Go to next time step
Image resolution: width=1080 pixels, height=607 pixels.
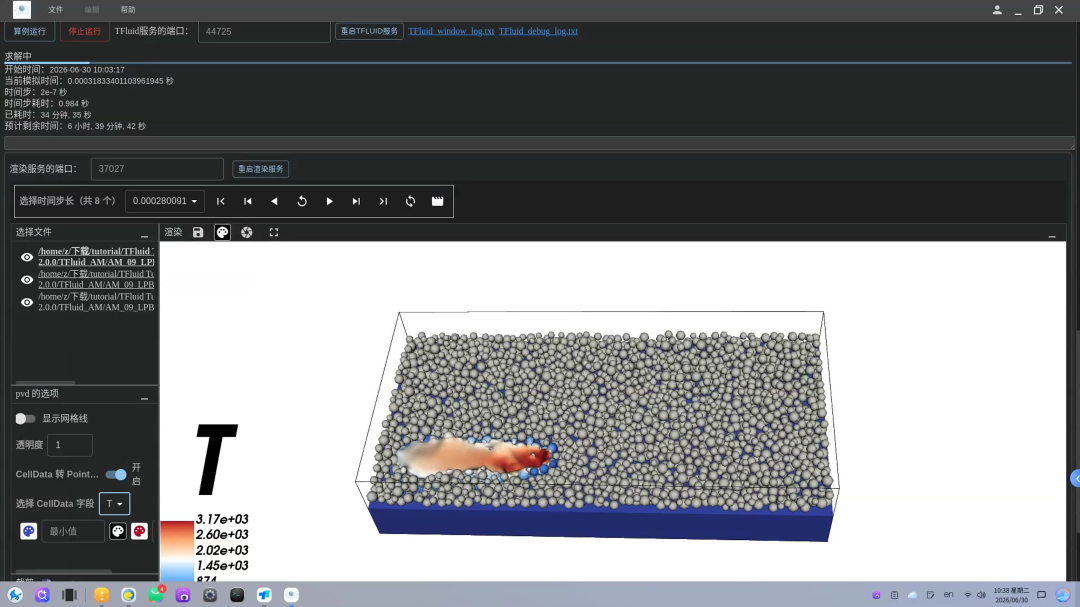(x=356, y=201)
